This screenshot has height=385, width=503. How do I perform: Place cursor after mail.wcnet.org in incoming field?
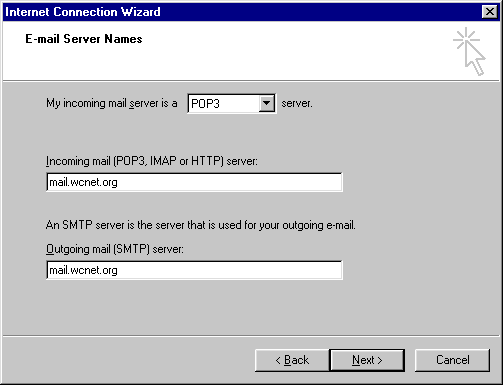click(x=119, y=182)
